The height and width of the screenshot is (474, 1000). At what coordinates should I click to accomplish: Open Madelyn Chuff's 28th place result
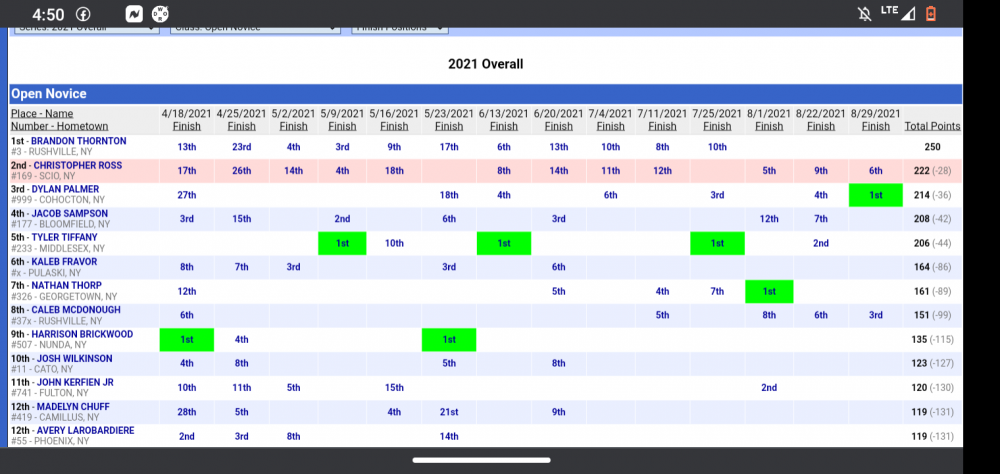pyautogui.click(x=187, y=412)
